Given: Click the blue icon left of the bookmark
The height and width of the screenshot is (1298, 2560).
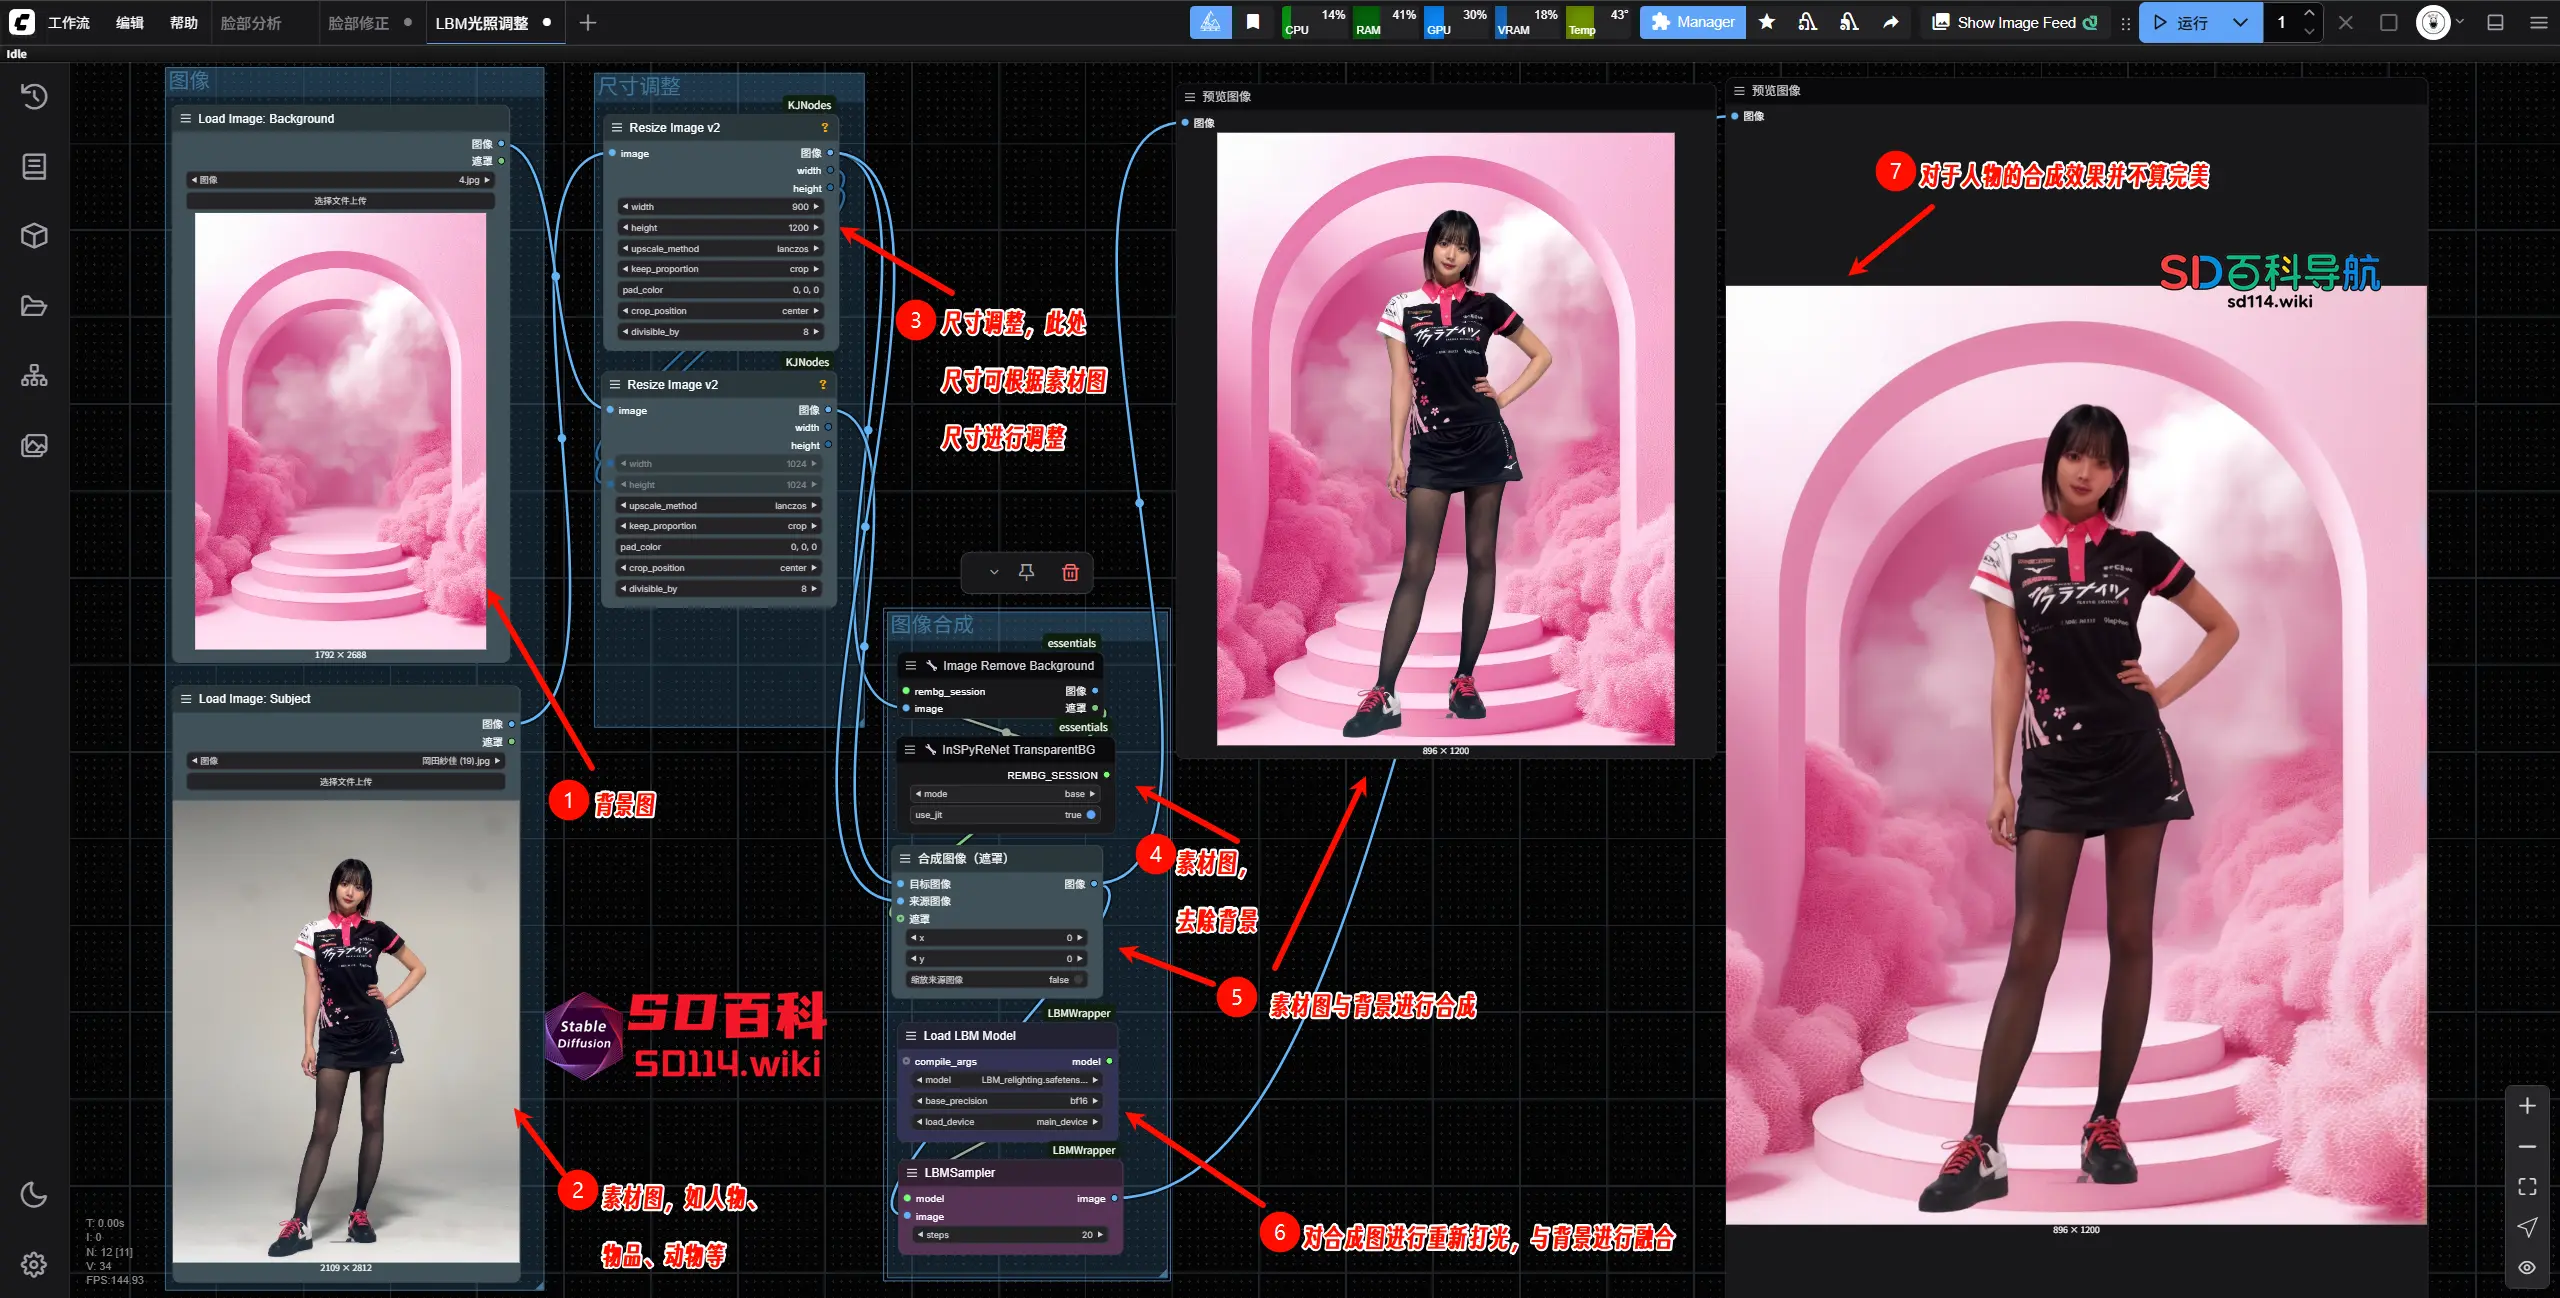Looking at the screenshot, I should pos(1210,22).
